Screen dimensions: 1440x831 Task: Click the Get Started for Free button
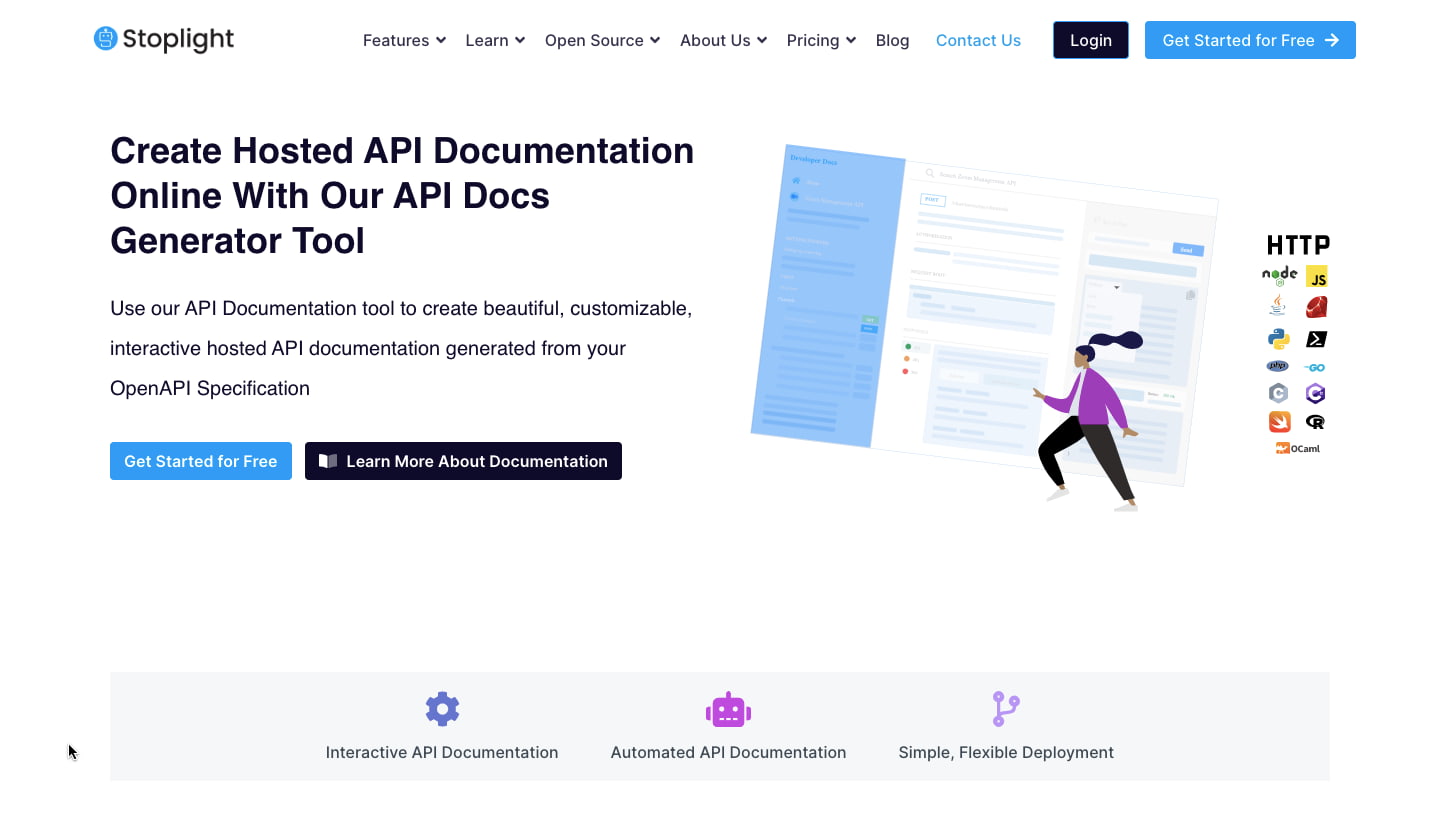tap(200, 461)
